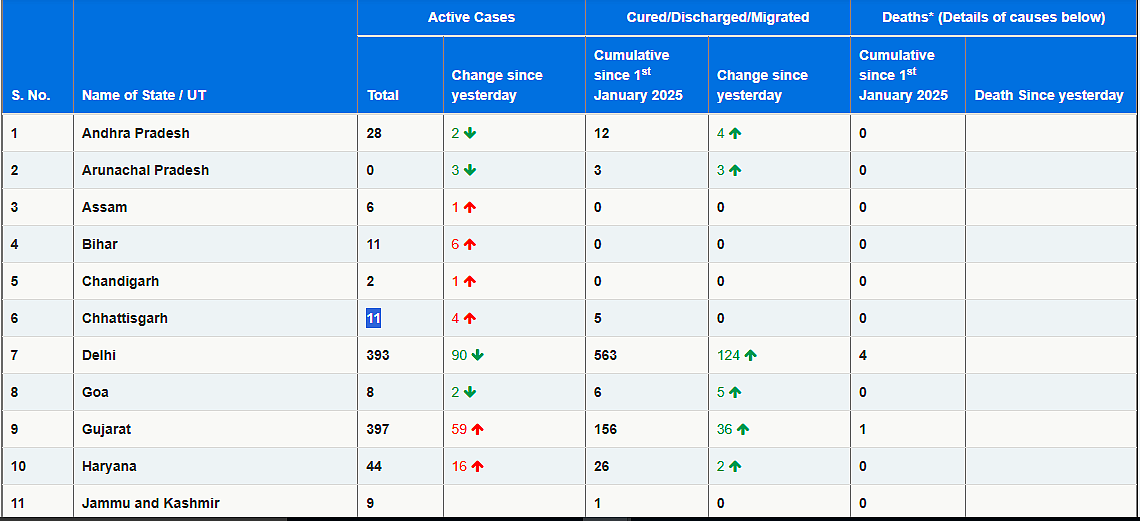Click the red up arrow in the Assam row
1140x521 pixels.
[470, 208]
